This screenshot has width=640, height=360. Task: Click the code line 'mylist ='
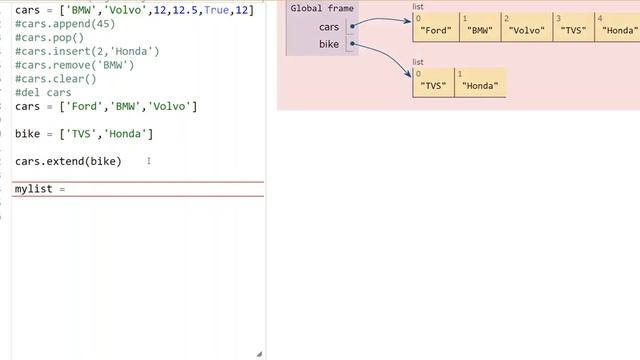(x=40, y=189)
